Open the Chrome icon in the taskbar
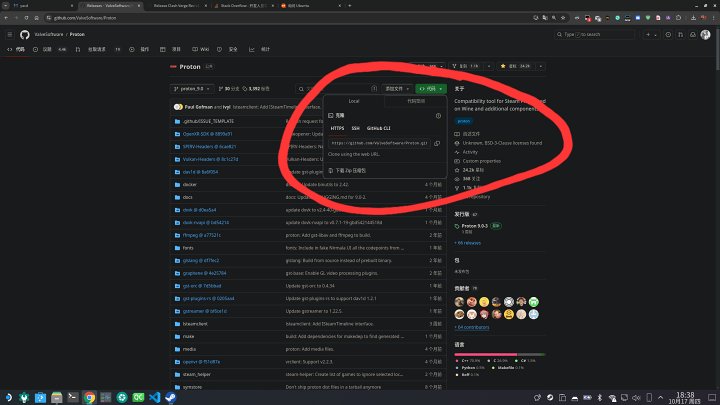Viewport: 720px width, 405px height. point(90,396)
